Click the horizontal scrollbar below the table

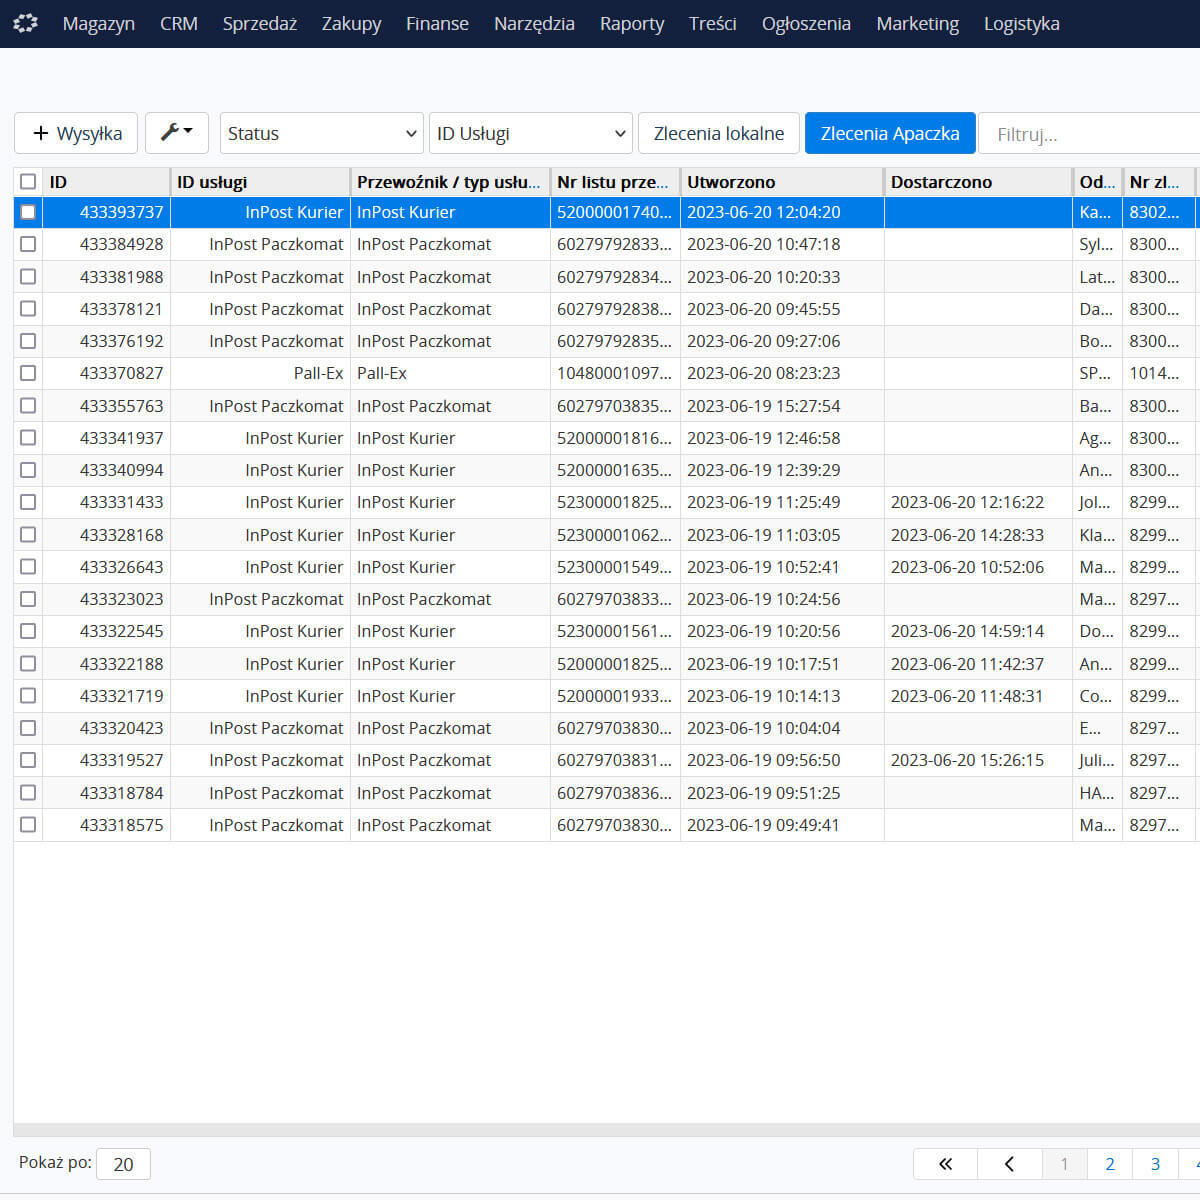[x=606, y=1130]
